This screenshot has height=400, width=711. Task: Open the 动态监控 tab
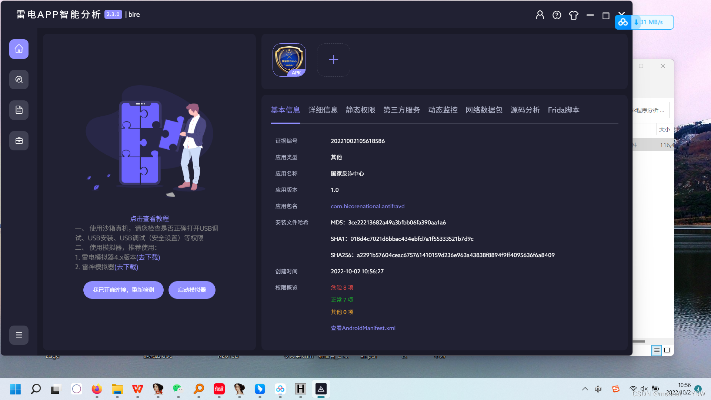click(x=443, y=109)
